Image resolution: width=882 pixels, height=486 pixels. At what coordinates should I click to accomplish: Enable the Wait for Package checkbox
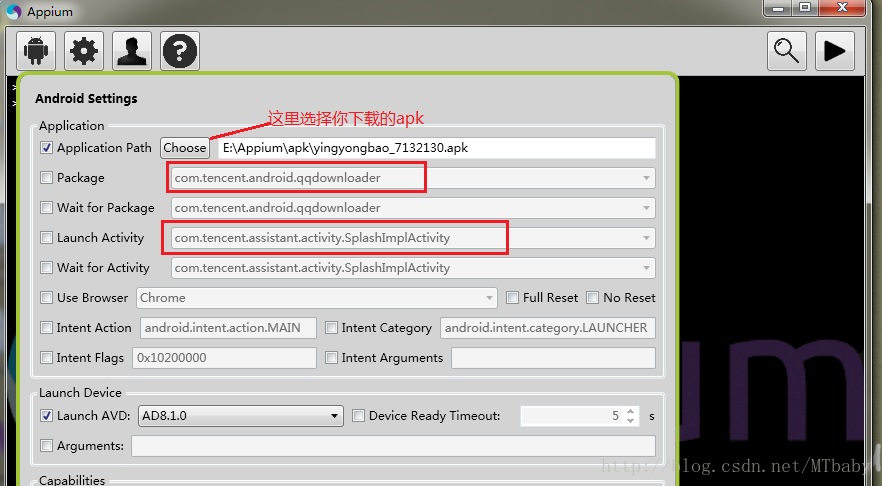click(x=47, y=208)
